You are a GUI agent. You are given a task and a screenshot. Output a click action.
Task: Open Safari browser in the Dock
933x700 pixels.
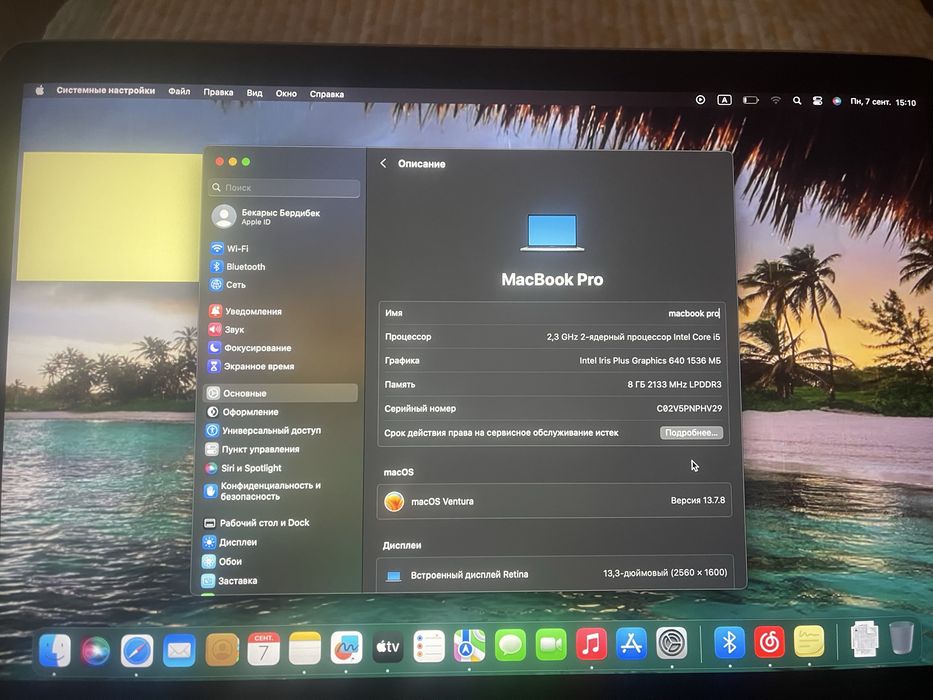pos(137,651)
